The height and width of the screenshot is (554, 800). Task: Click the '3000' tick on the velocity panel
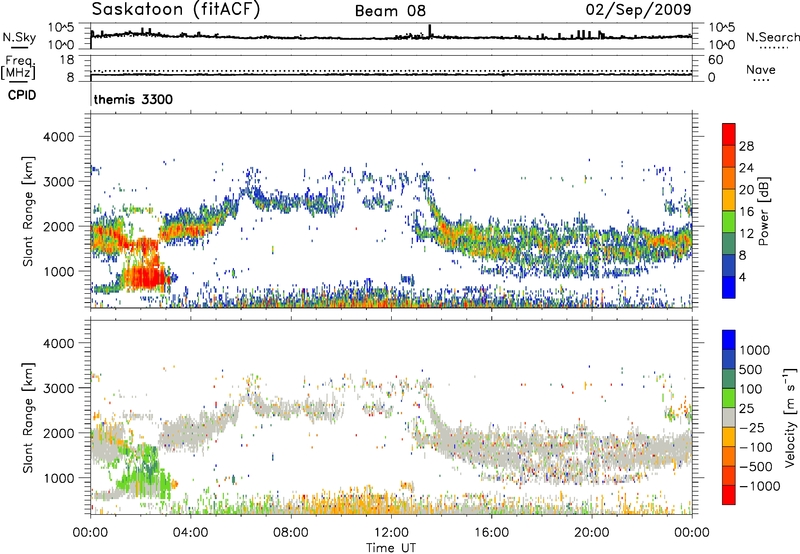click(x=58, y=388)
